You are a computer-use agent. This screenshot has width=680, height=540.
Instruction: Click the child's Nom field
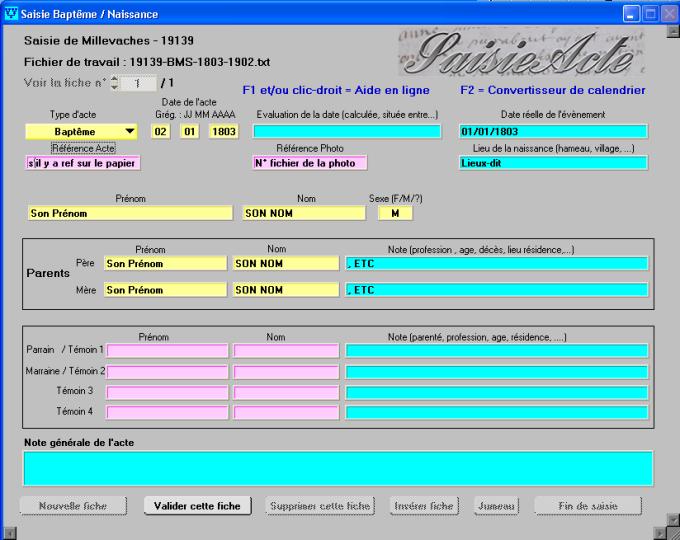[304, 213]
